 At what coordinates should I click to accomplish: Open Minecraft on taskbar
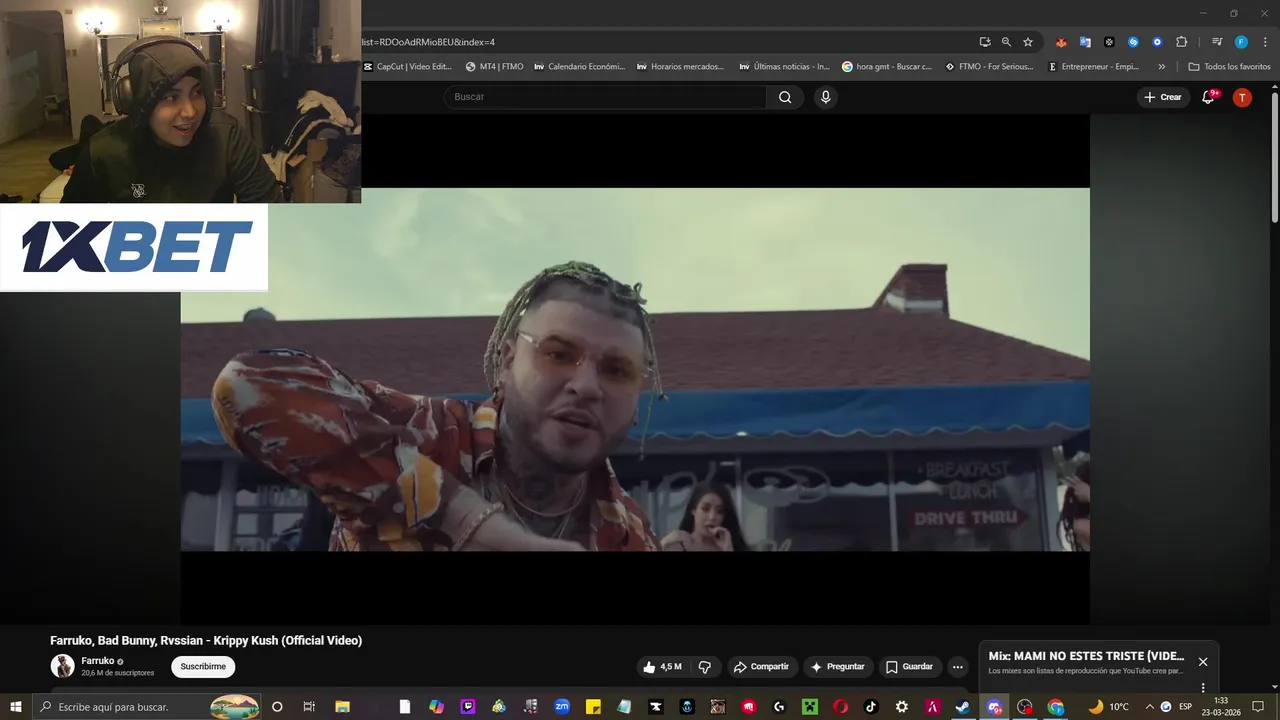(x=810, y=707)
